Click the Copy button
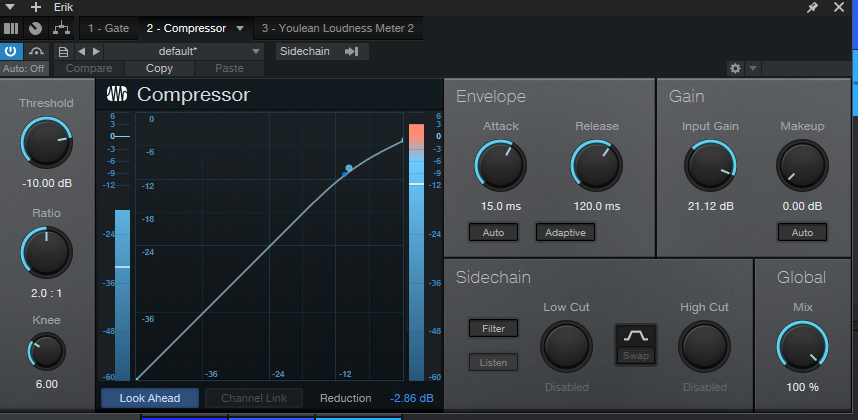 (159, 68)
